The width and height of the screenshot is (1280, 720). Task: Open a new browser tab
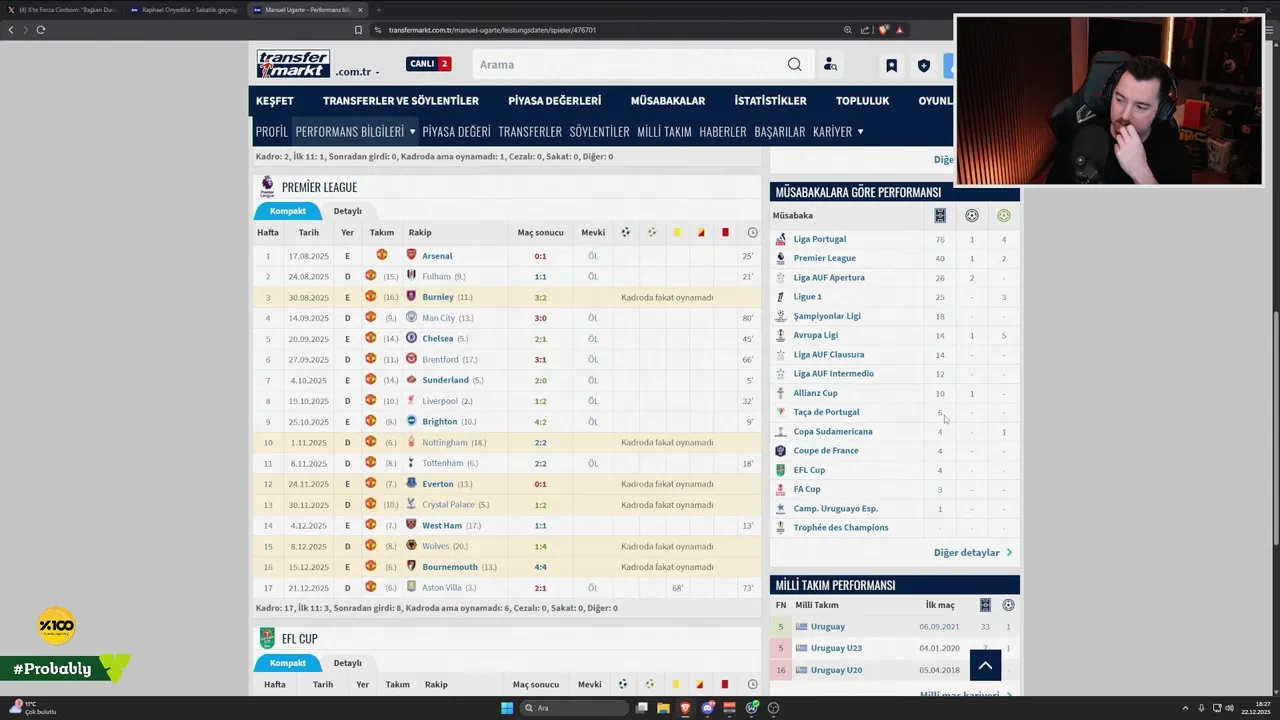(x=378, y=10)
